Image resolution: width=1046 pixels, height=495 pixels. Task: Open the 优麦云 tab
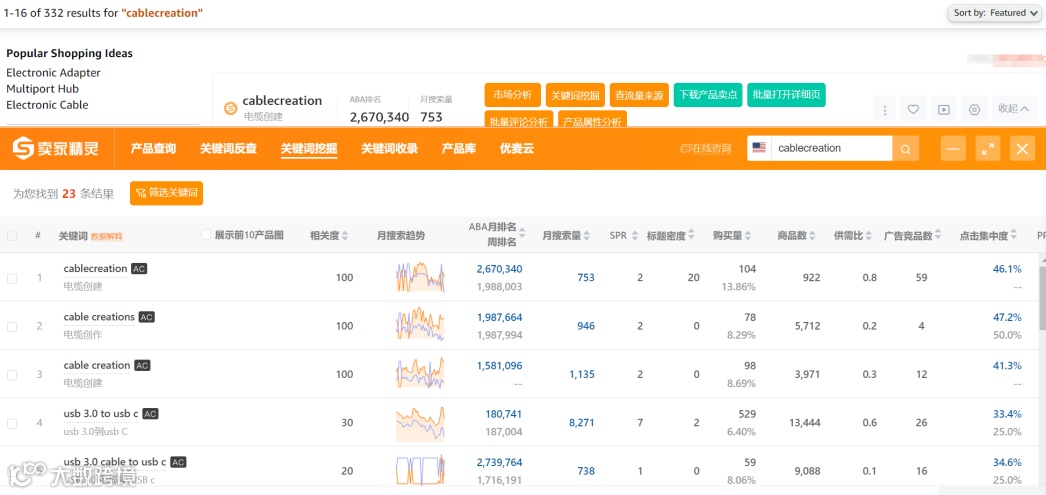click(517, 148)
